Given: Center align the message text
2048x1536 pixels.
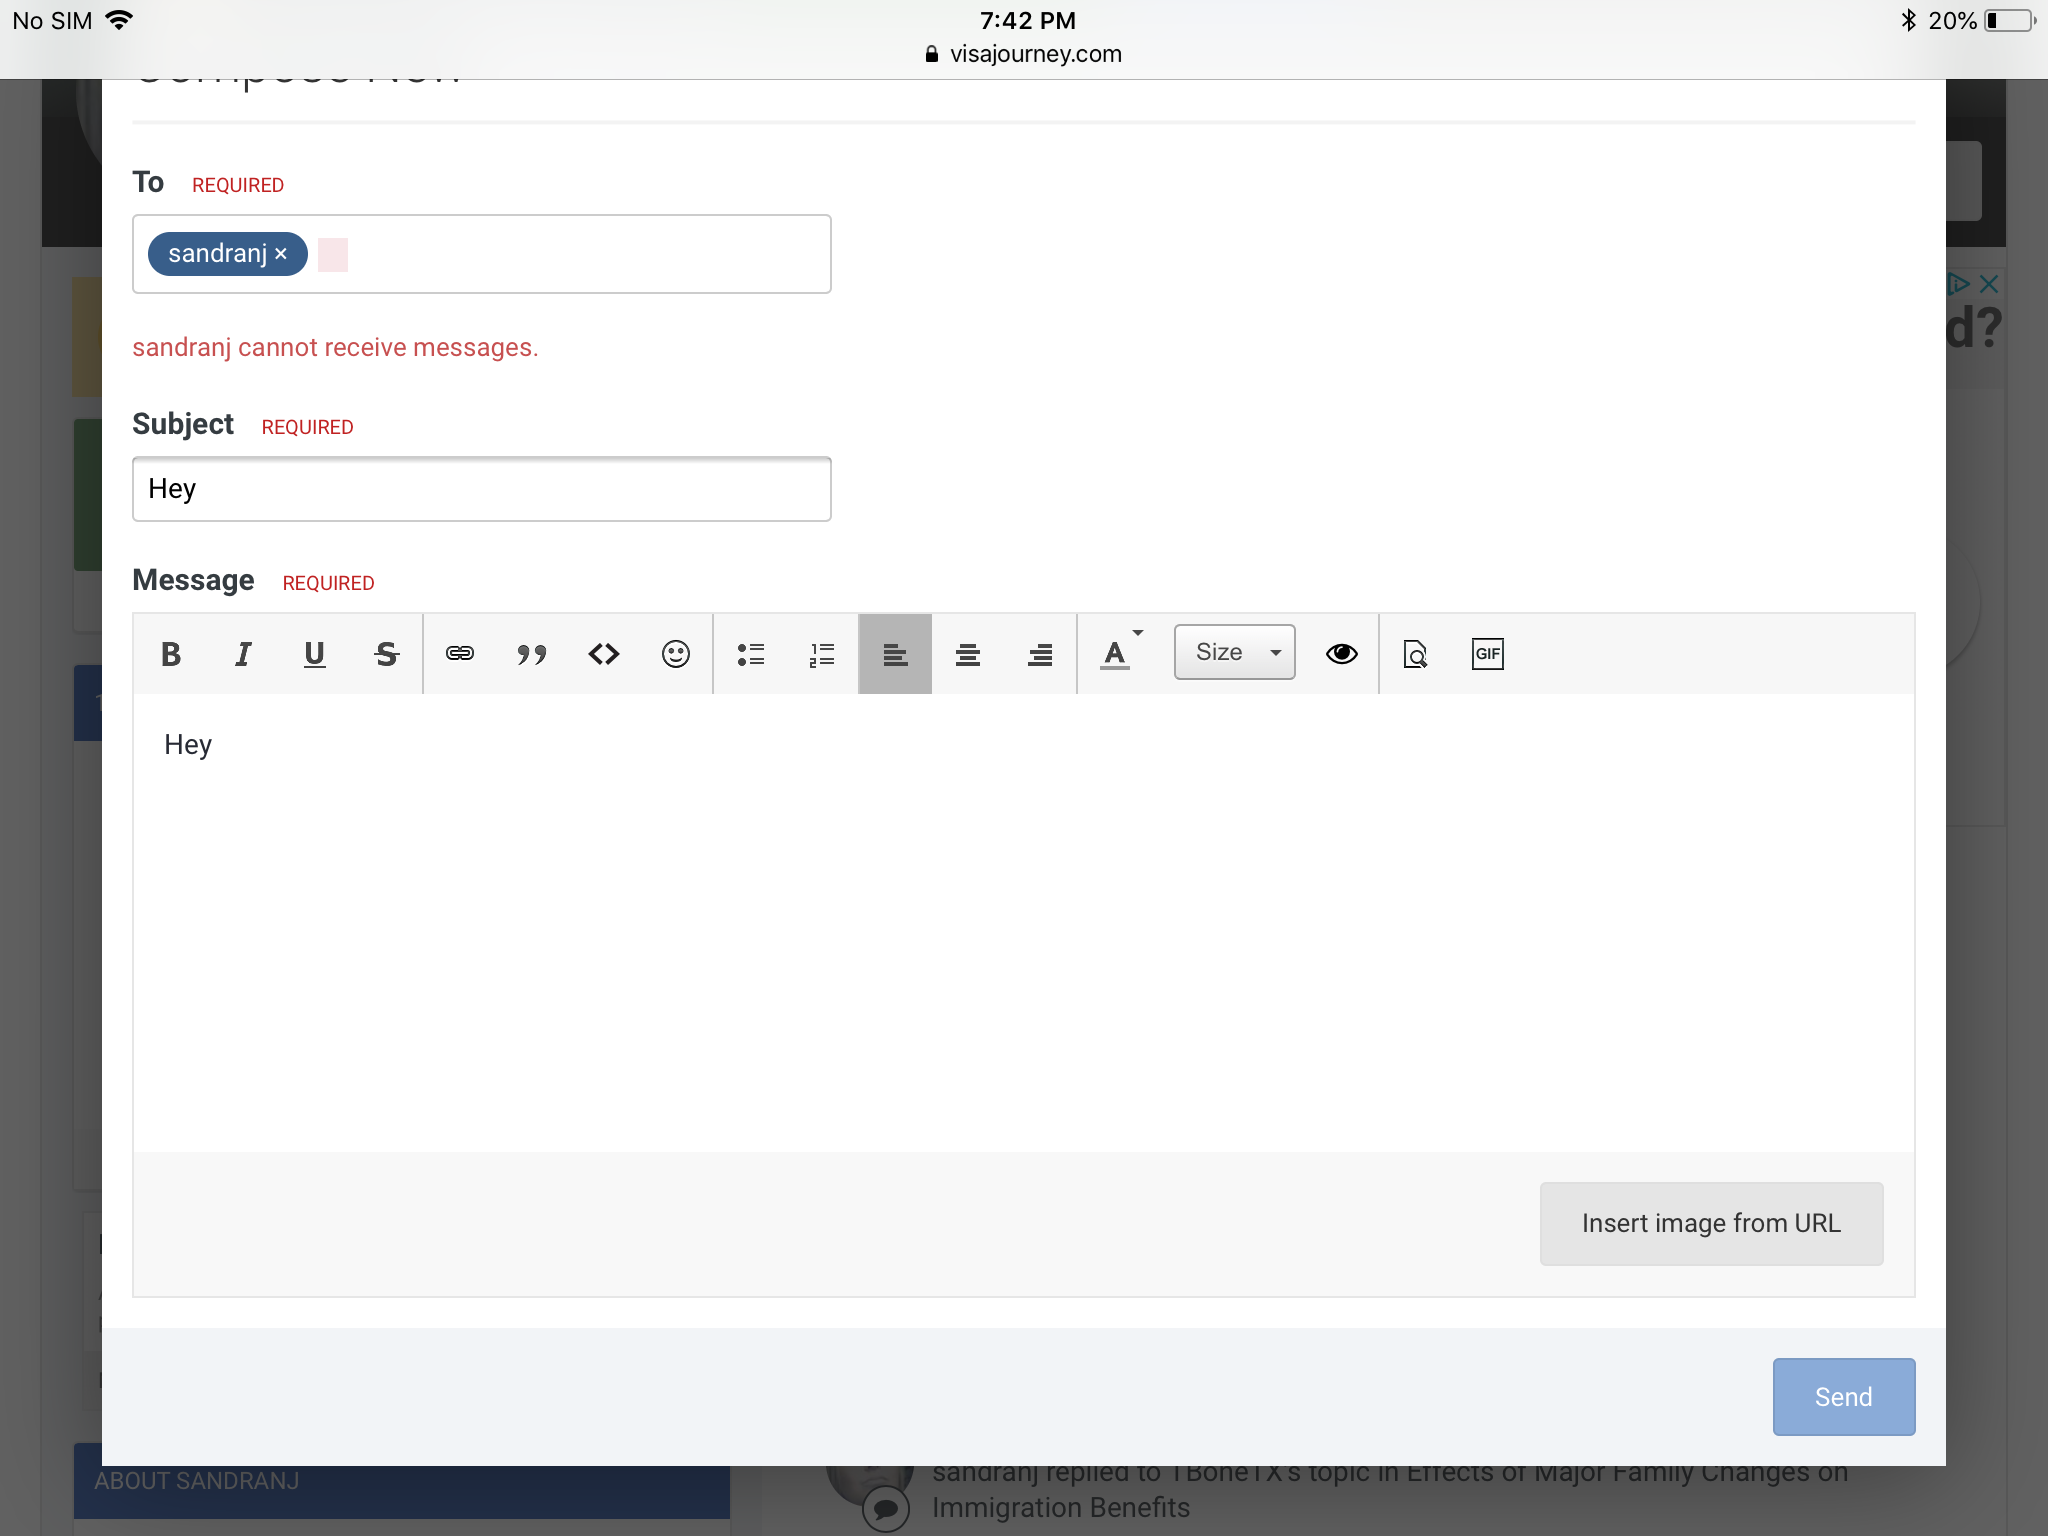Looking at the screenshot, I should 967,654.
